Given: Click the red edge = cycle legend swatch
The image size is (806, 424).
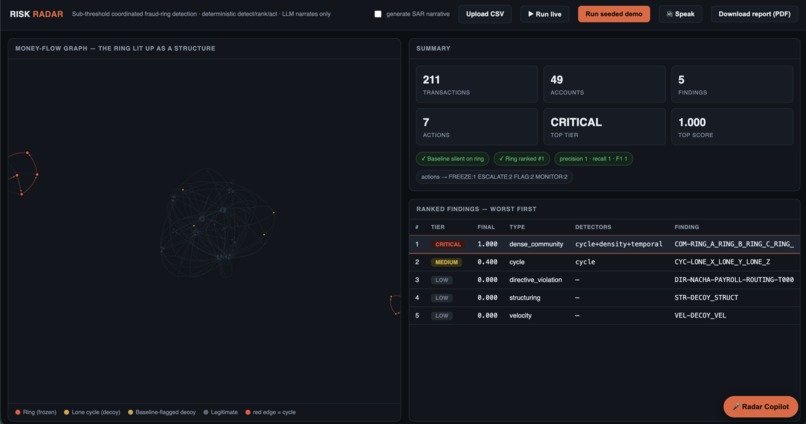Looking at the screenshot, I should pos(248,412).
